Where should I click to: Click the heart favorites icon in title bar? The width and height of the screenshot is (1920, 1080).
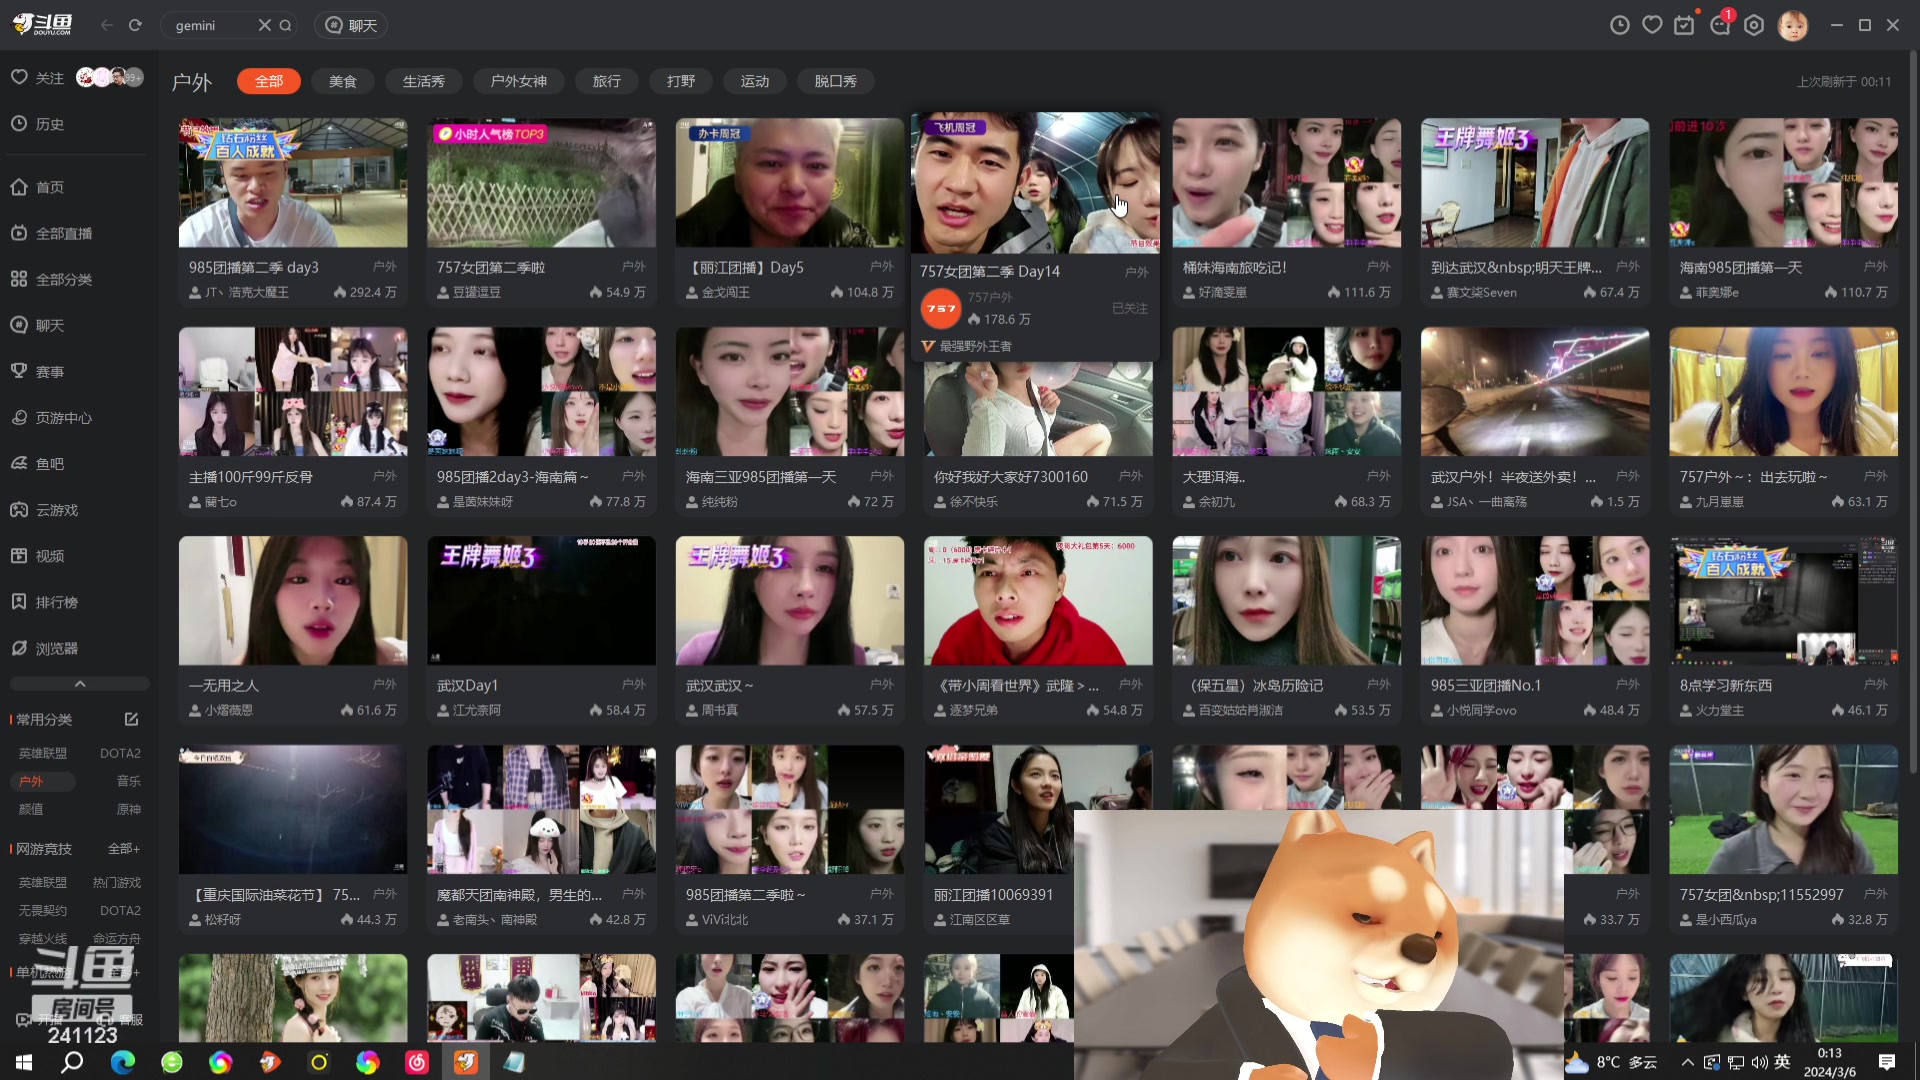[1652, 25]
